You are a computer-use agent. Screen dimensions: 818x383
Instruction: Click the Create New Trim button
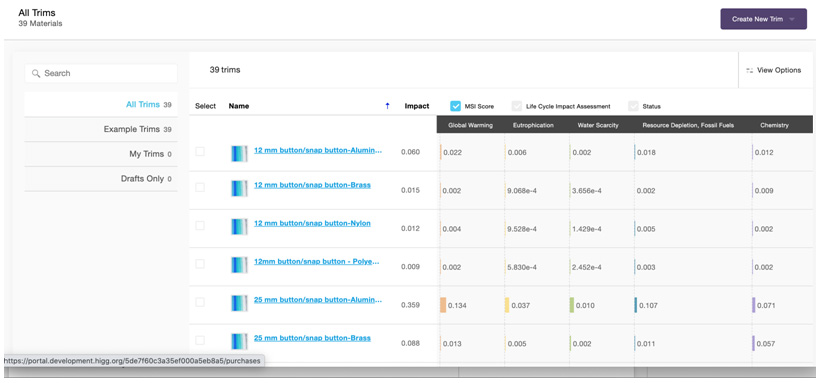(764, 19)
